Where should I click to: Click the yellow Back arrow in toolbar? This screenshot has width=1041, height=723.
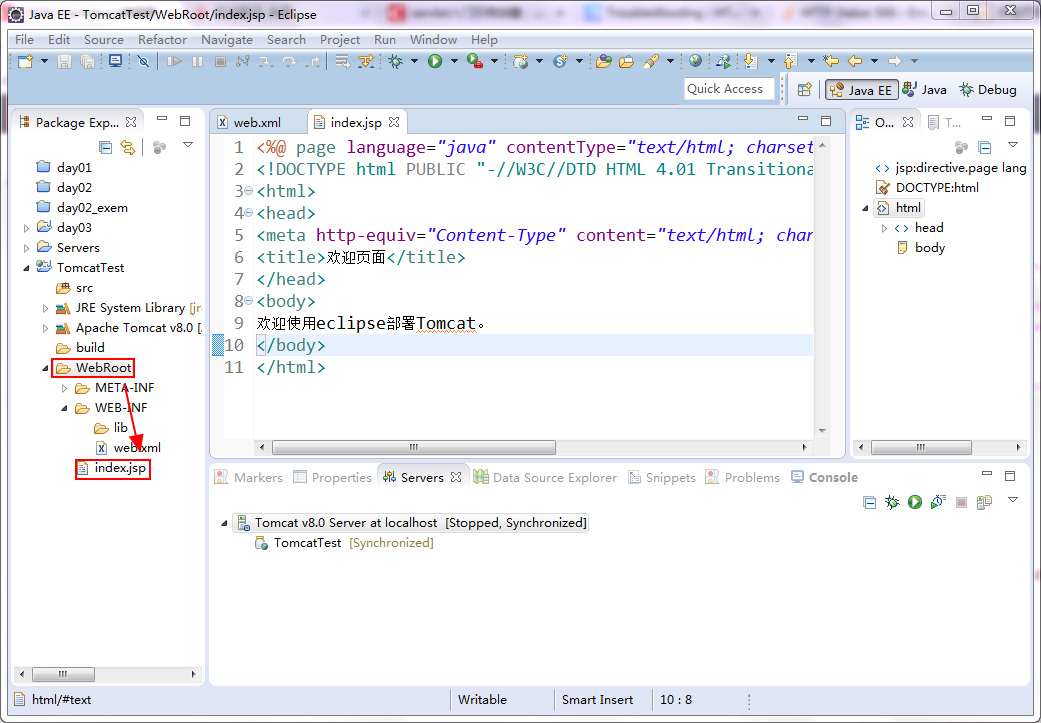click(855, 61)
